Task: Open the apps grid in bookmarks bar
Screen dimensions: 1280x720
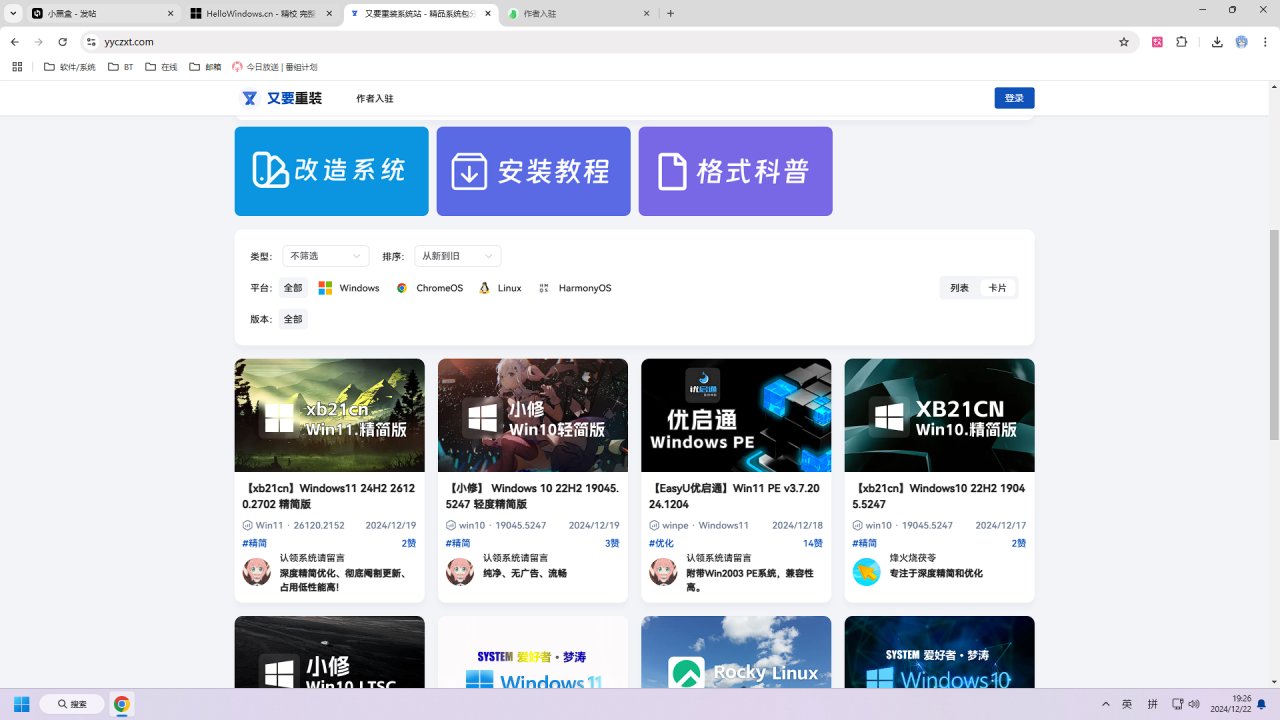Action: 17,67
